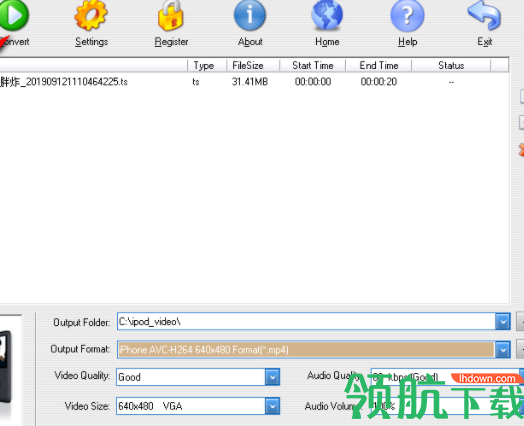Image resolution: width=524 pixels, height=426 pixels.
Task: Click the Exit toolbar label
Action: click(485, 42)
